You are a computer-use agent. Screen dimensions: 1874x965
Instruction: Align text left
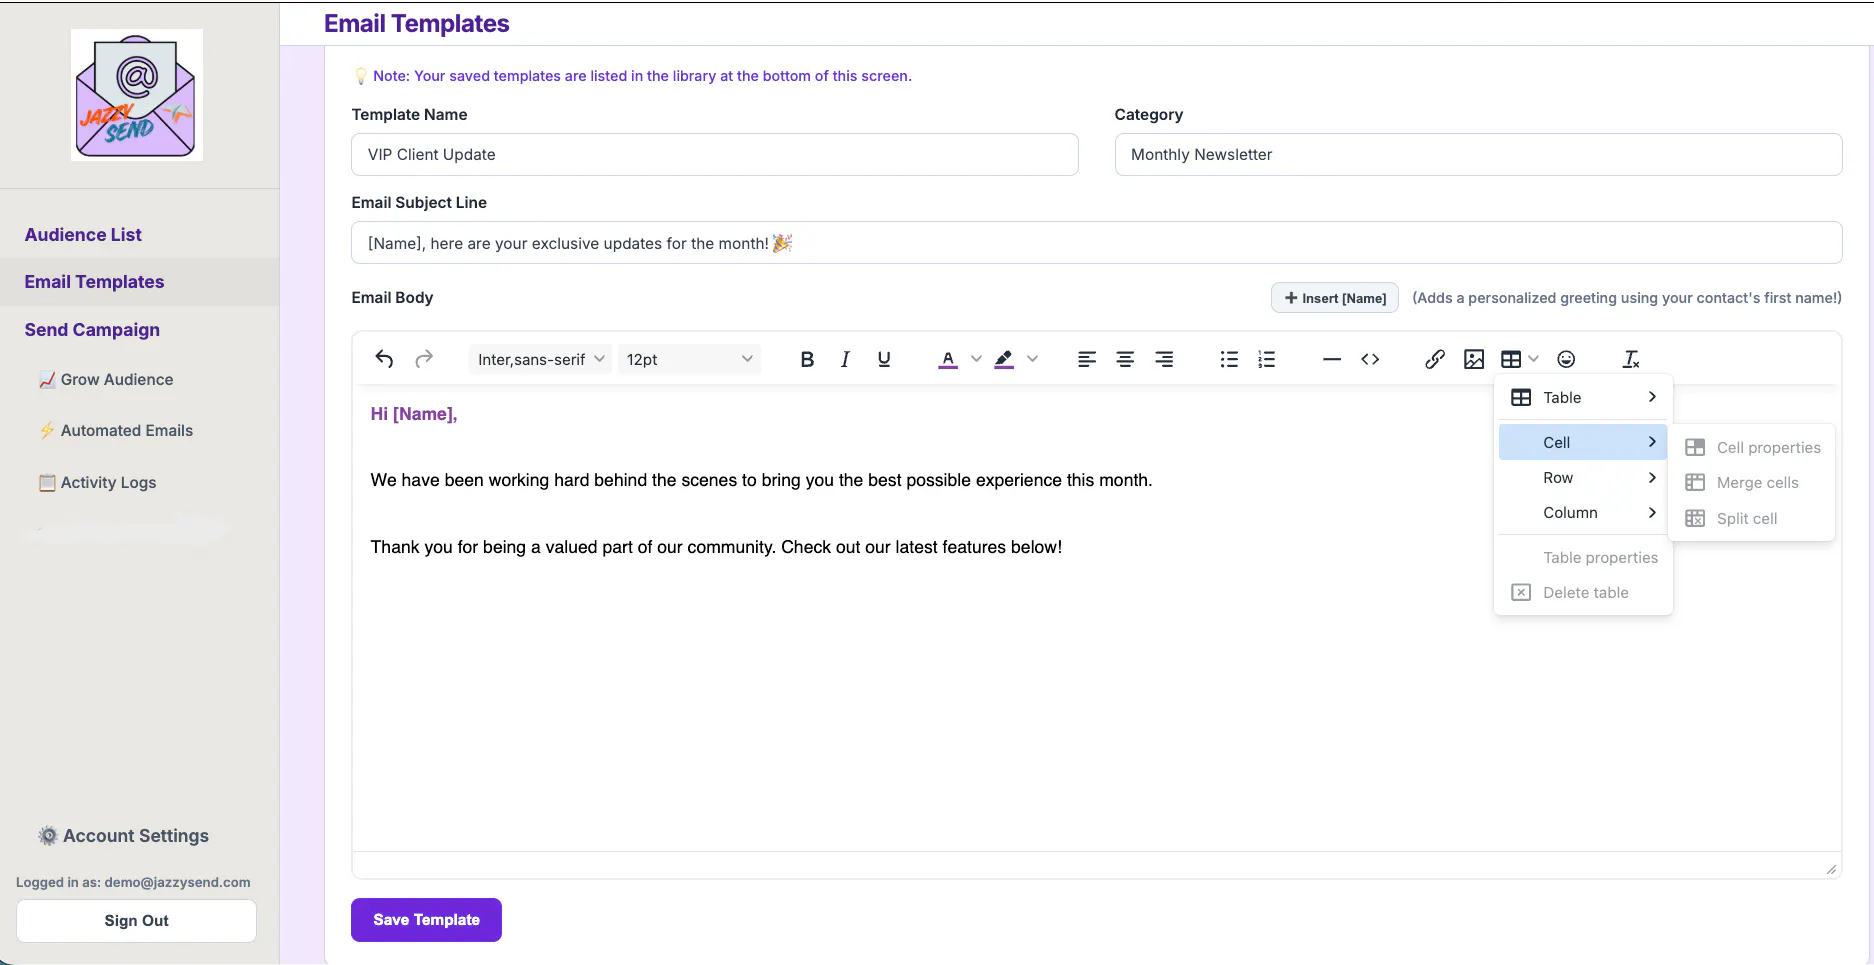1087,359
